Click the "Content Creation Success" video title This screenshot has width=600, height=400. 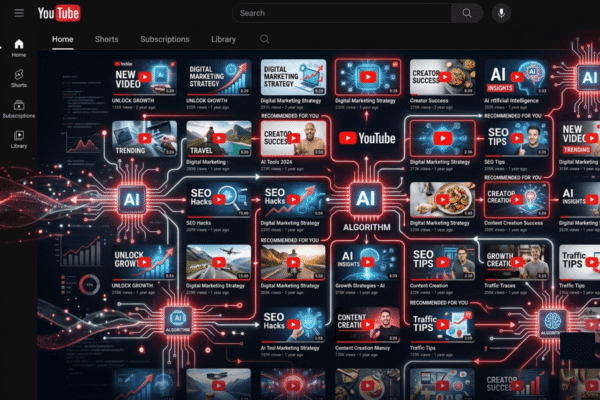513,223
